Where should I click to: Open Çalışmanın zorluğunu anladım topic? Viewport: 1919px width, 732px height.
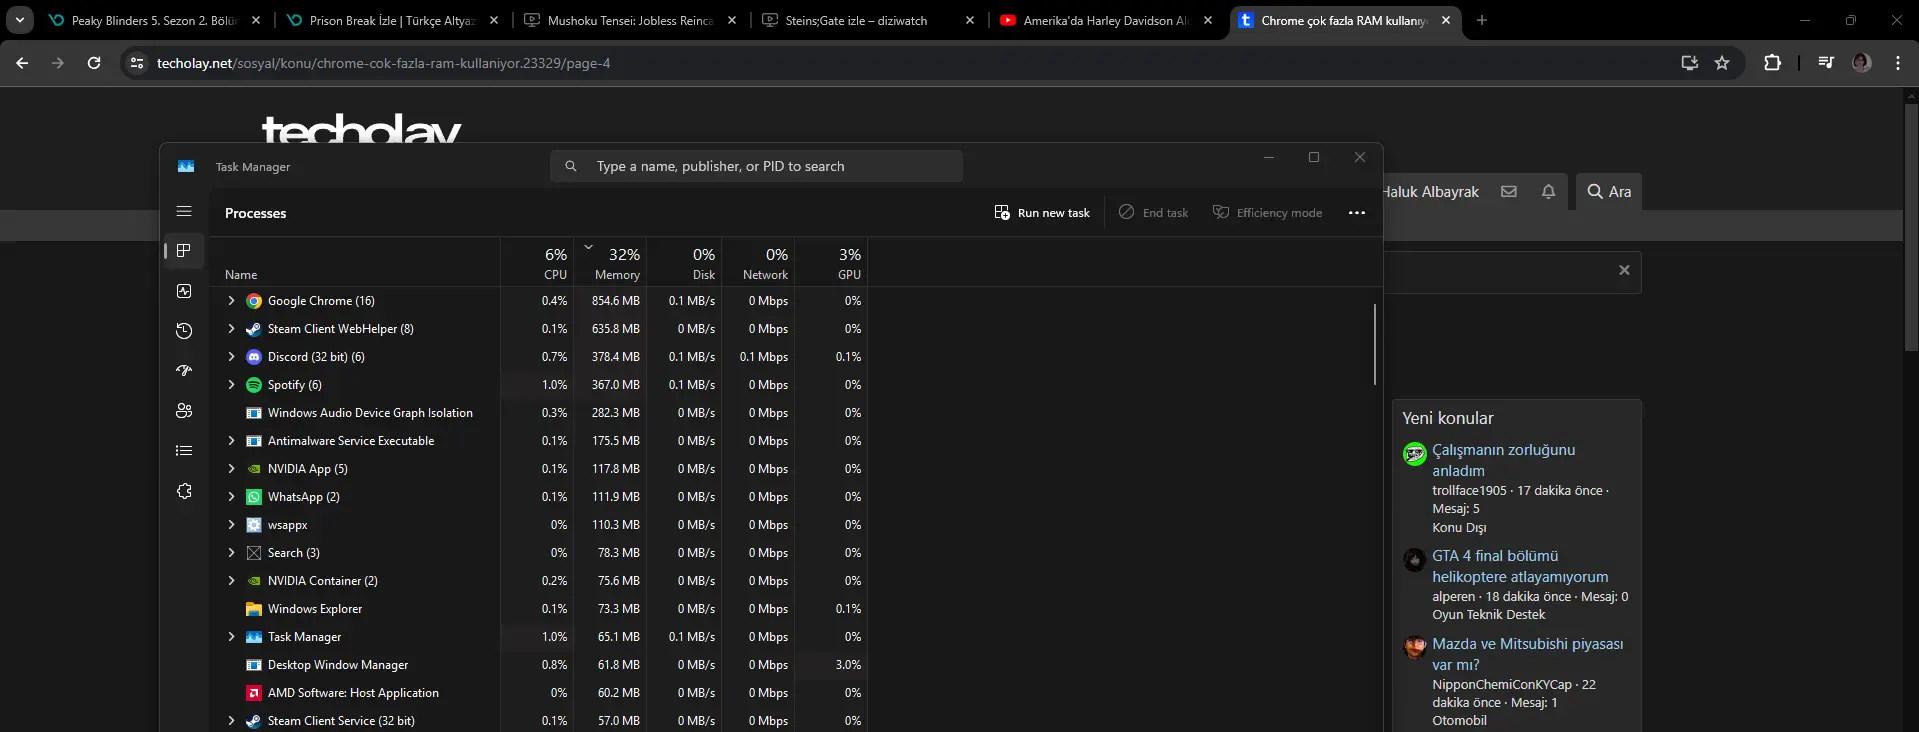(1503, 460)
